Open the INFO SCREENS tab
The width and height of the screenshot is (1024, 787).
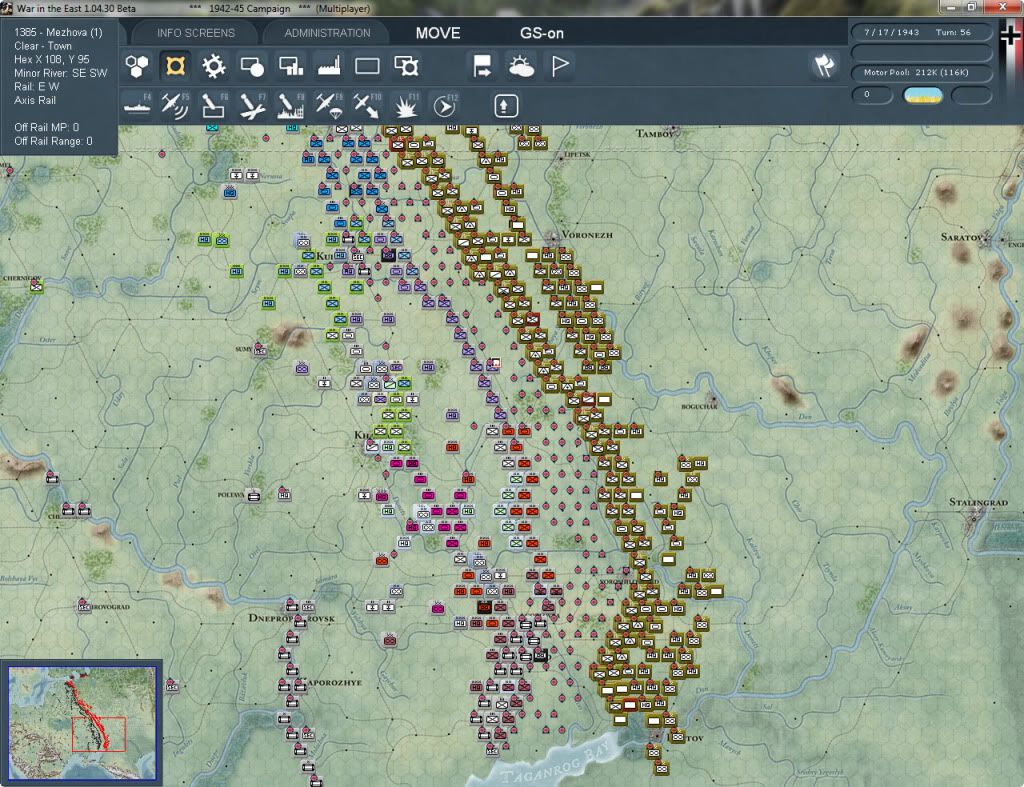point(195,33)
